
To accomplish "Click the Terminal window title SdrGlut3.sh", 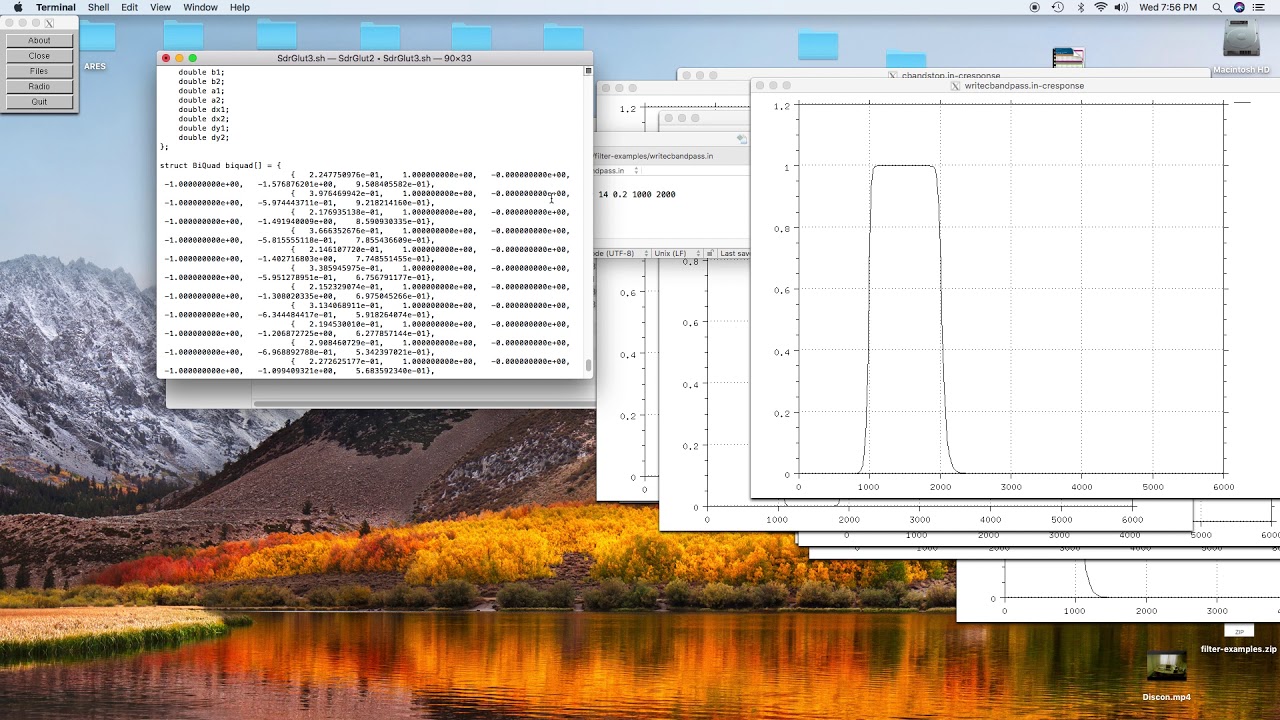I will pyautogui.click(x=374, y=59).
